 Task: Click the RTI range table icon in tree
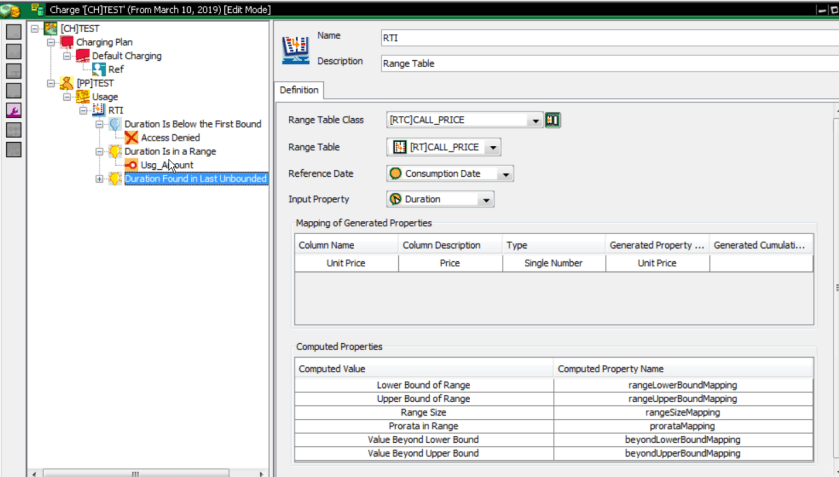98,111
